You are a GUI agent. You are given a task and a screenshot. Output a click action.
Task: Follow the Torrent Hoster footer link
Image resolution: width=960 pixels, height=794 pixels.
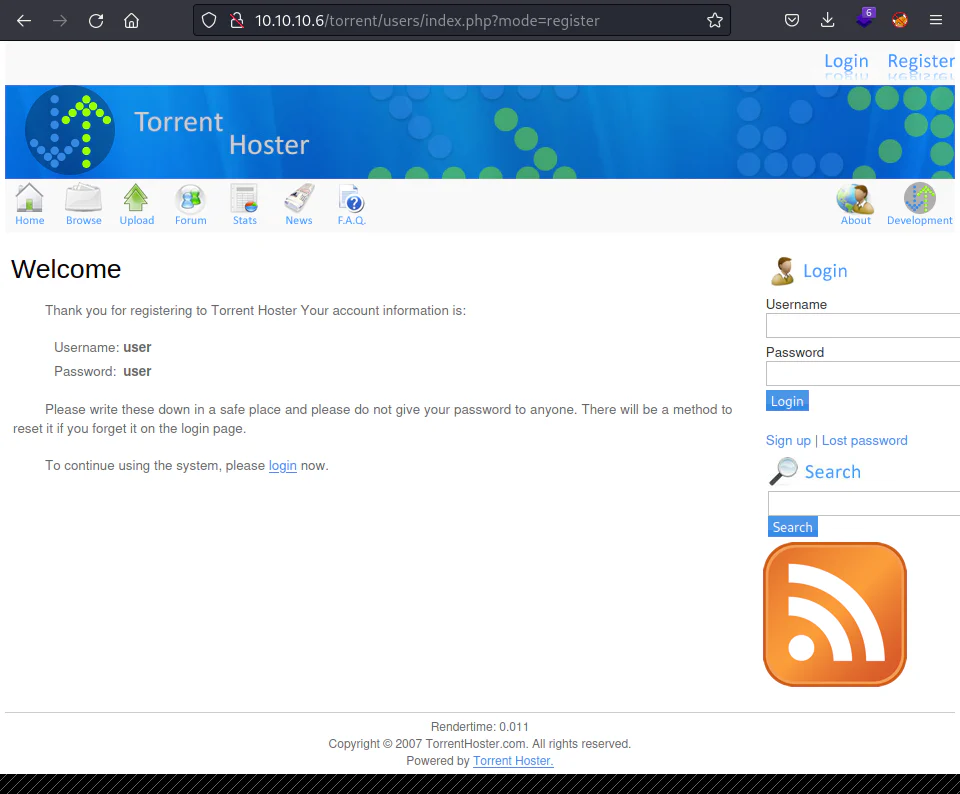(513, 761)
